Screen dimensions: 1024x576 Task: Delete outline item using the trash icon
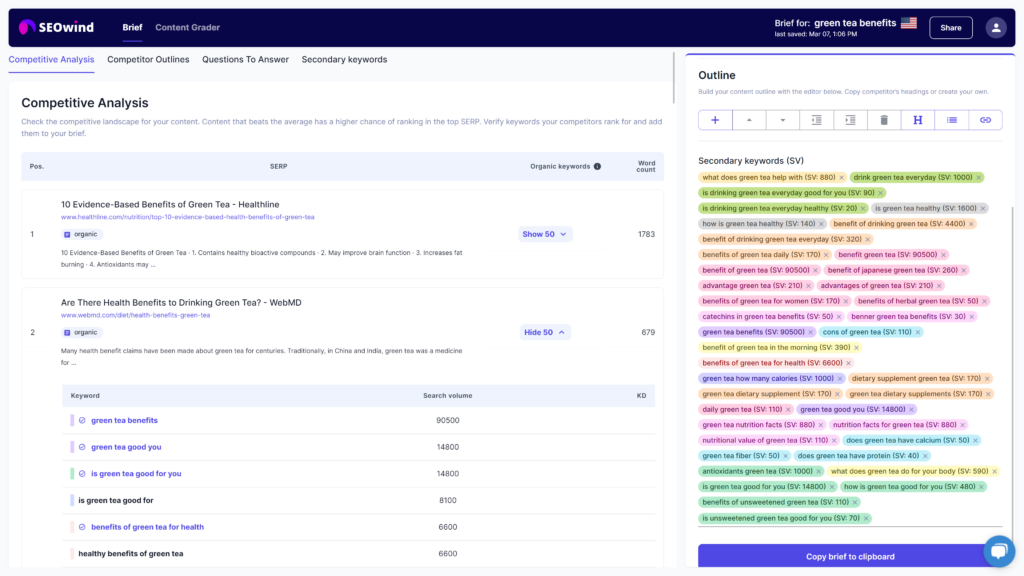(x=884, y=120)
